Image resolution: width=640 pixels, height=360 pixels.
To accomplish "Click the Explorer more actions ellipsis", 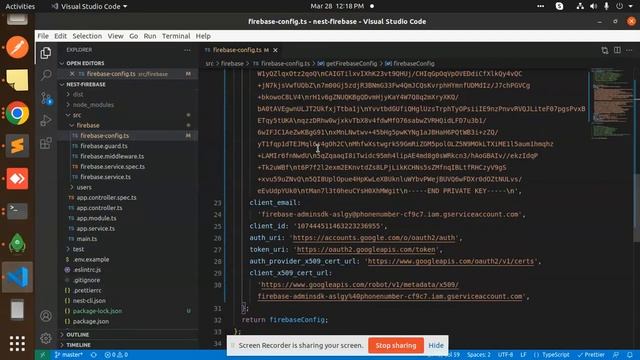I will (187, 50).
